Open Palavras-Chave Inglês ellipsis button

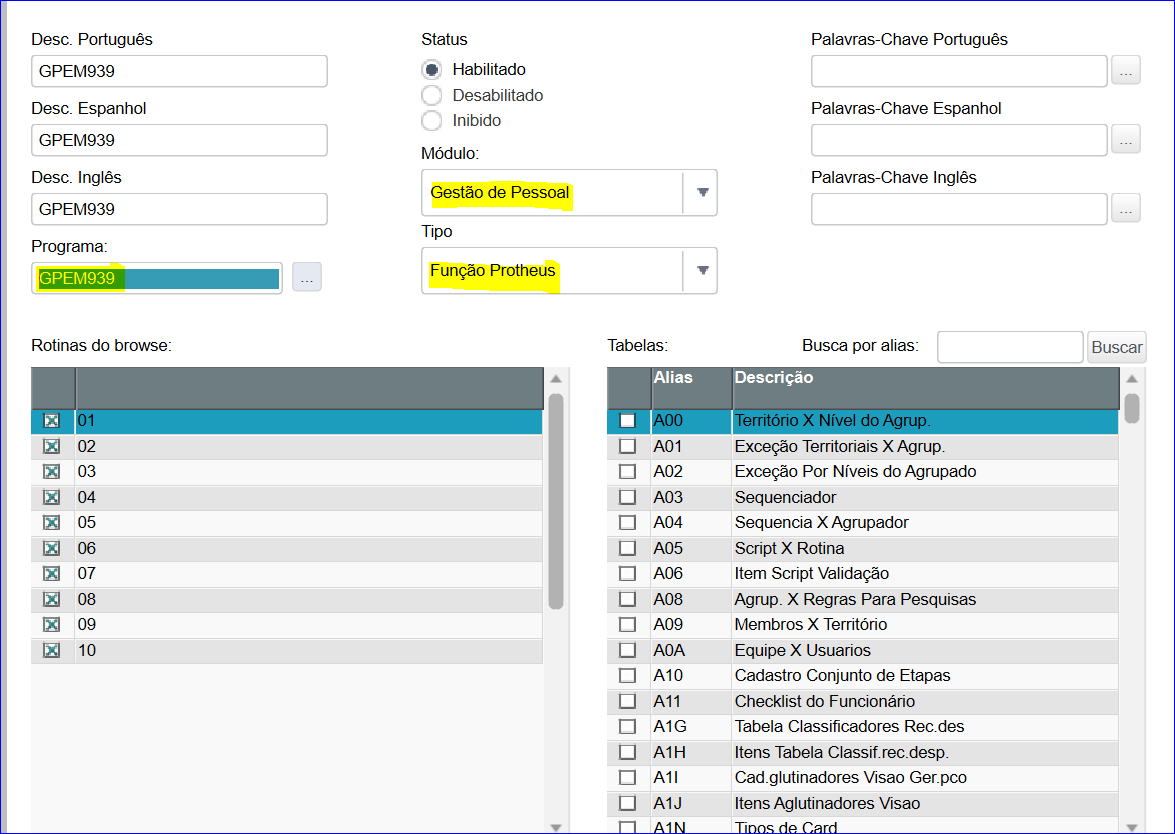tap(1126, 209)
